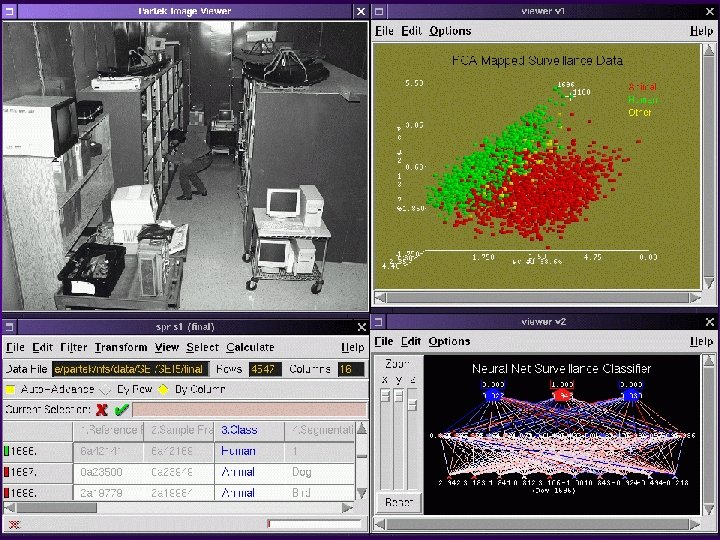Image resolution: width=720 pixels, height=540 pixels.
Task: Click the red output node in the neural net
Action: click(x=562, y=395)
